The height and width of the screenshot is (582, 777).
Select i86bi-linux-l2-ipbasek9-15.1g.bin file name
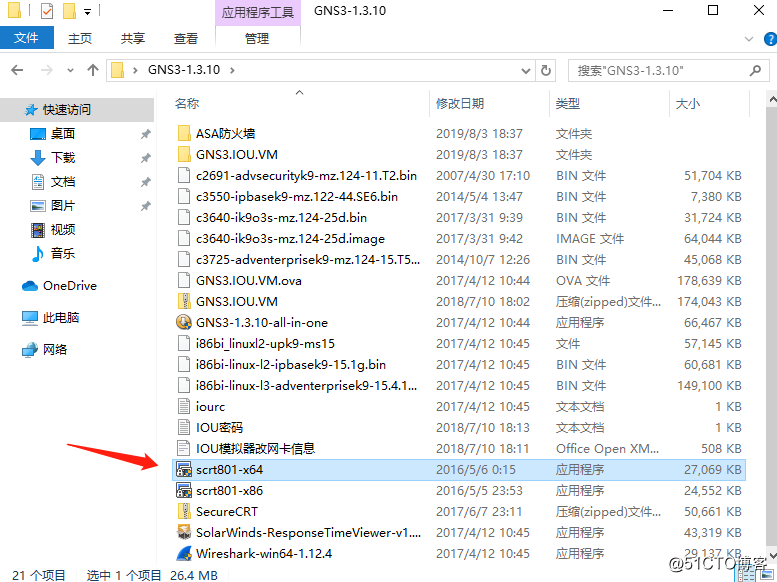(291, 365)
